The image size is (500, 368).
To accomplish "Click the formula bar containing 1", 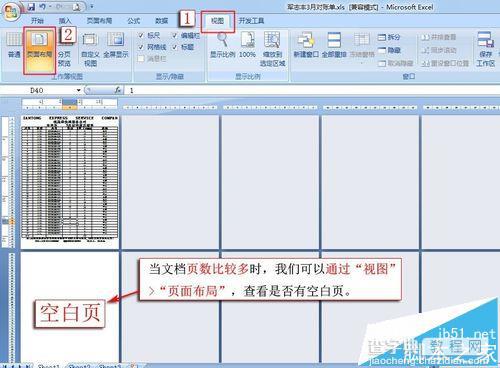I will pyautogui.click(x=313, y=90).
